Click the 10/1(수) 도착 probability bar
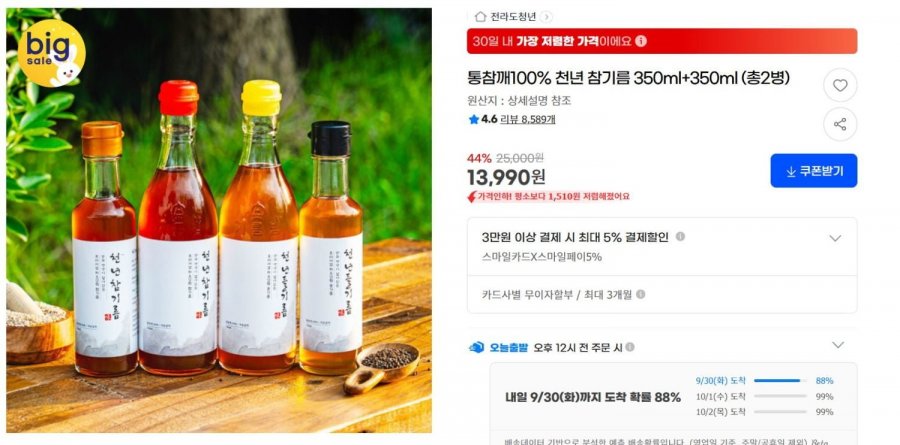This screenshot has width=900, height=445. [780, 396]
